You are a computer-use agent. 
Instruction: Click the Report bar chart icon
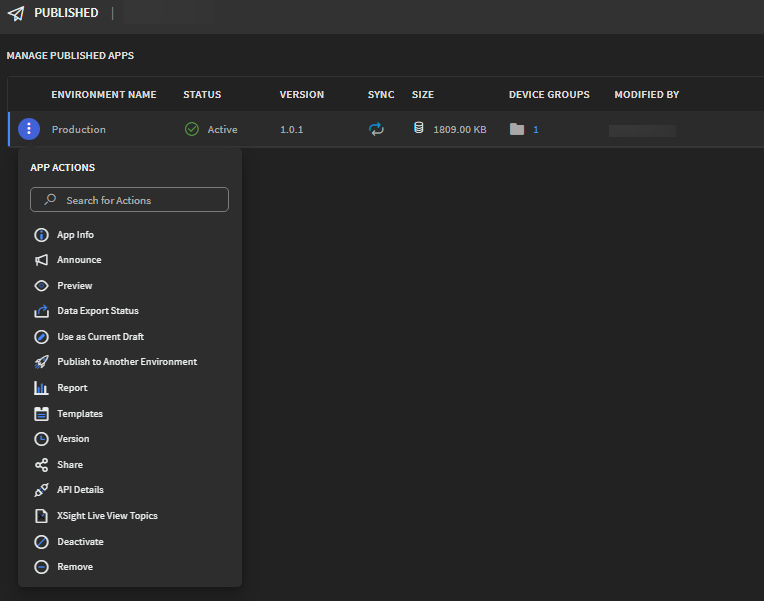[x=41, y=388]
